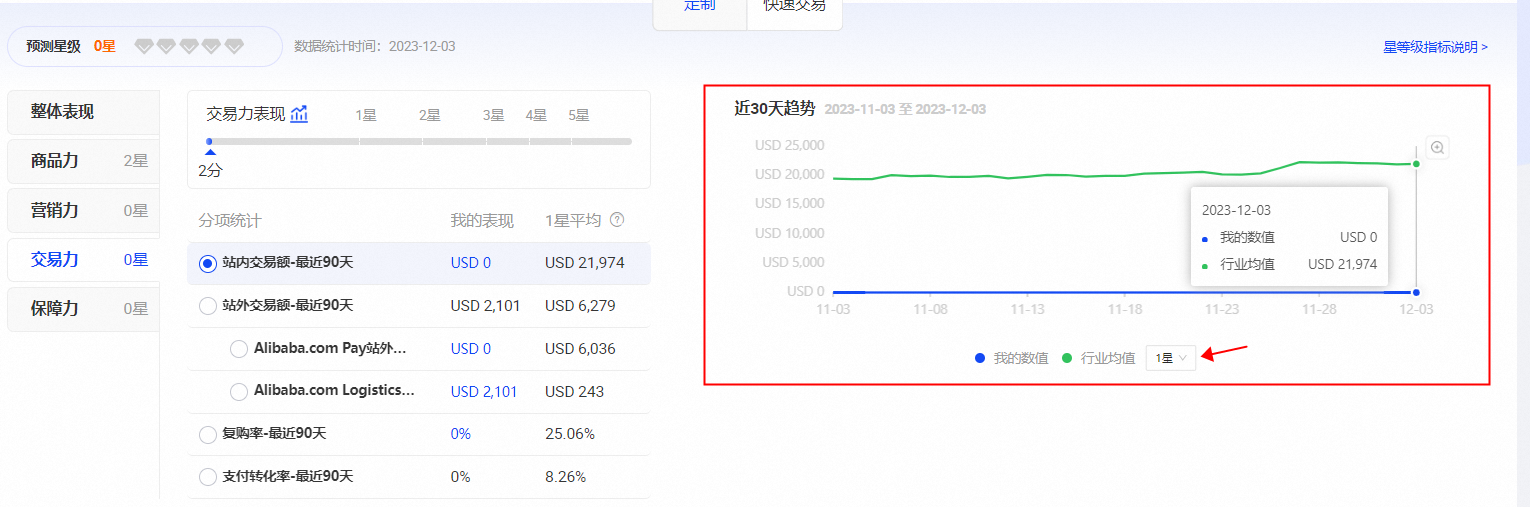Click the 快速交易 button at top
This screenshot has width=1530, height=507.
(794, 8)
